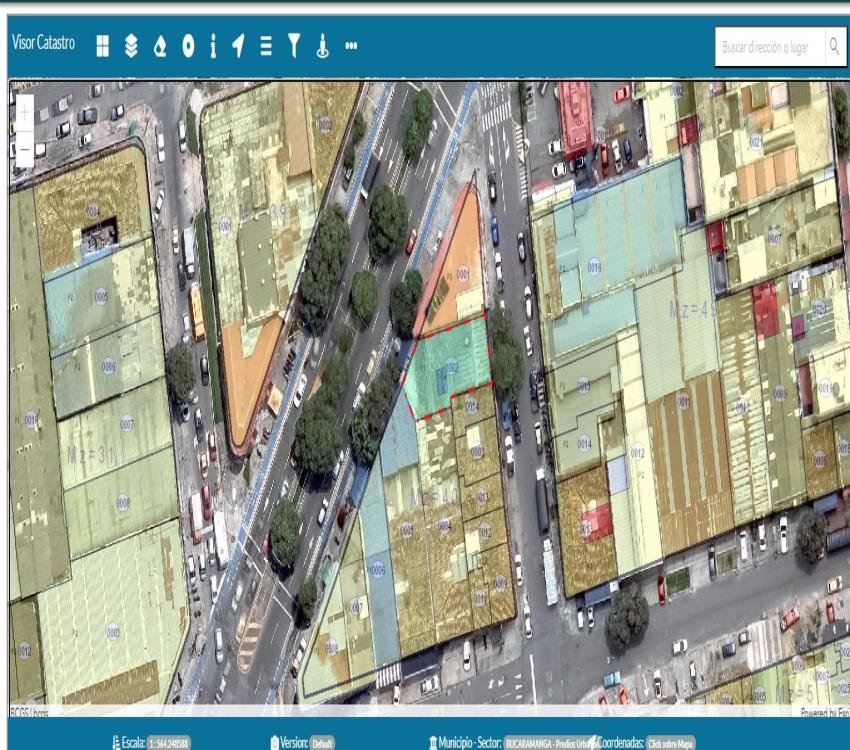
Task: Open the Municipio - Sector BUCARAMANGA selector
Action: point(548,743)
